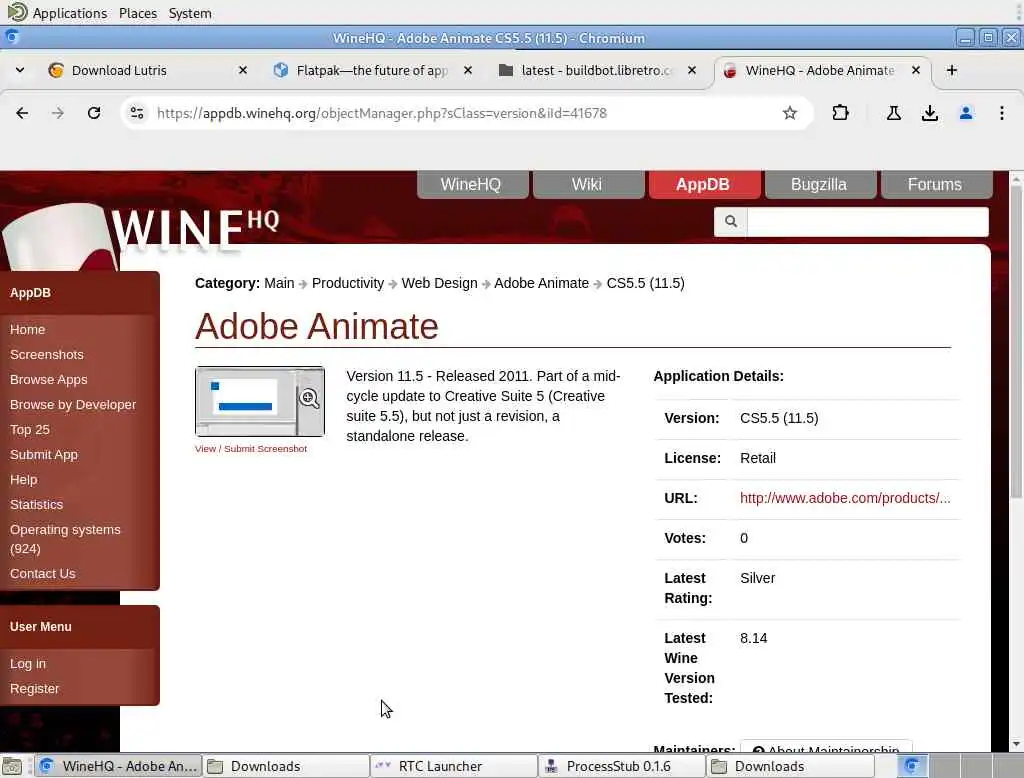This screenshot has width=1024, height=778.
Task: Switch to ProcessStub 0.1.6 in the taskbar
Action: 622,766
